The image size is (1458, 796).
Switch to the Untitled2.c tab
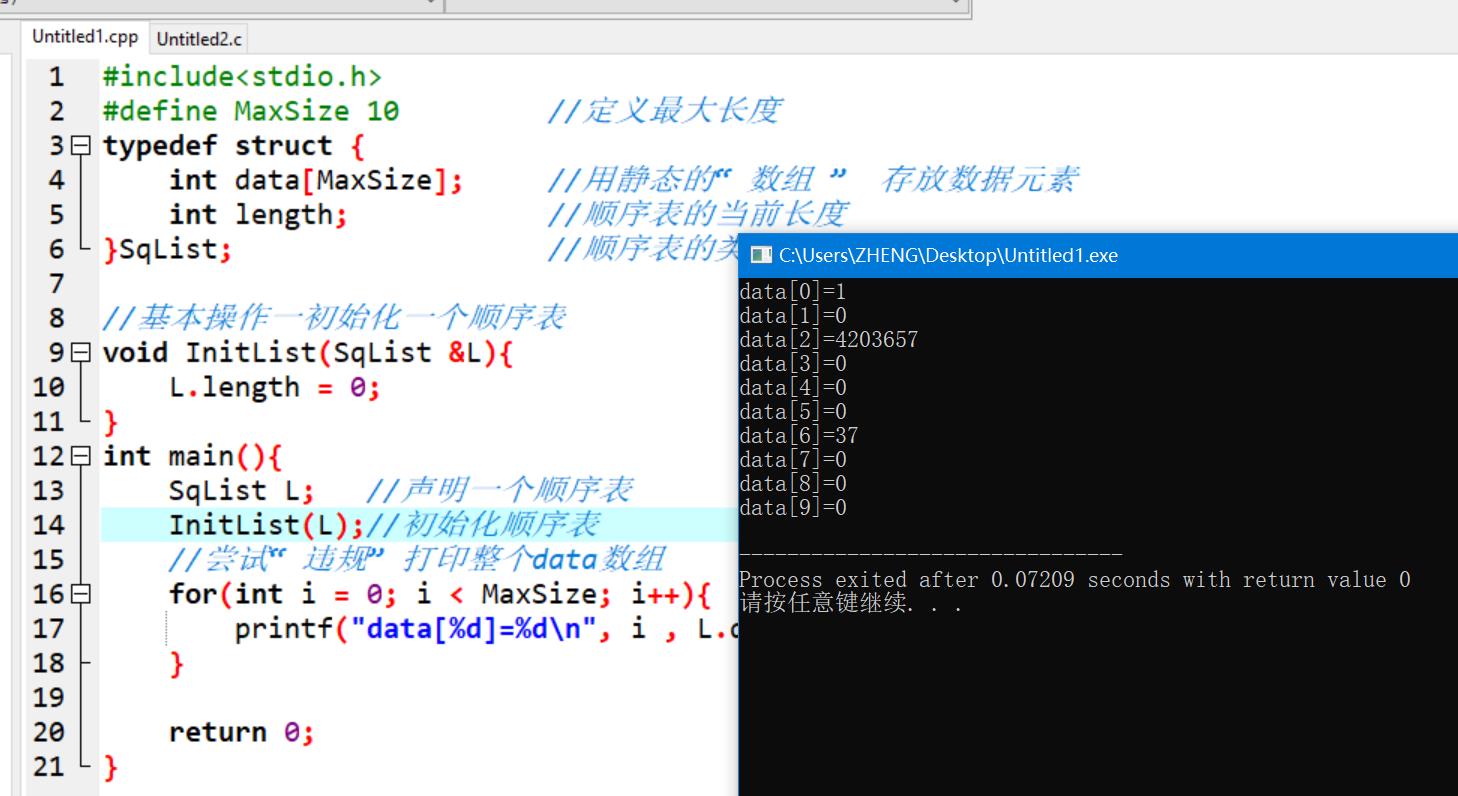199,39
